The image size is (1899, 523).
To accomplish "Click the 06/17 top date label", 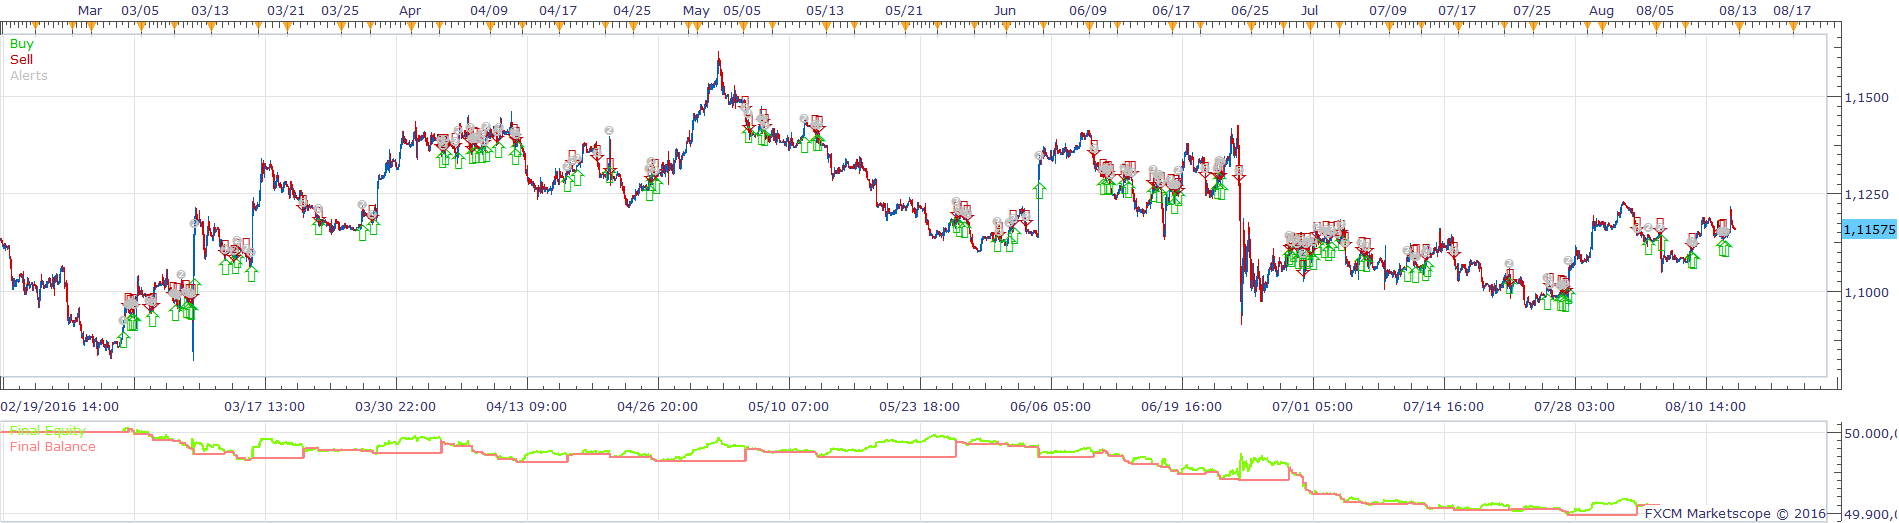I will pos(1171,11).
